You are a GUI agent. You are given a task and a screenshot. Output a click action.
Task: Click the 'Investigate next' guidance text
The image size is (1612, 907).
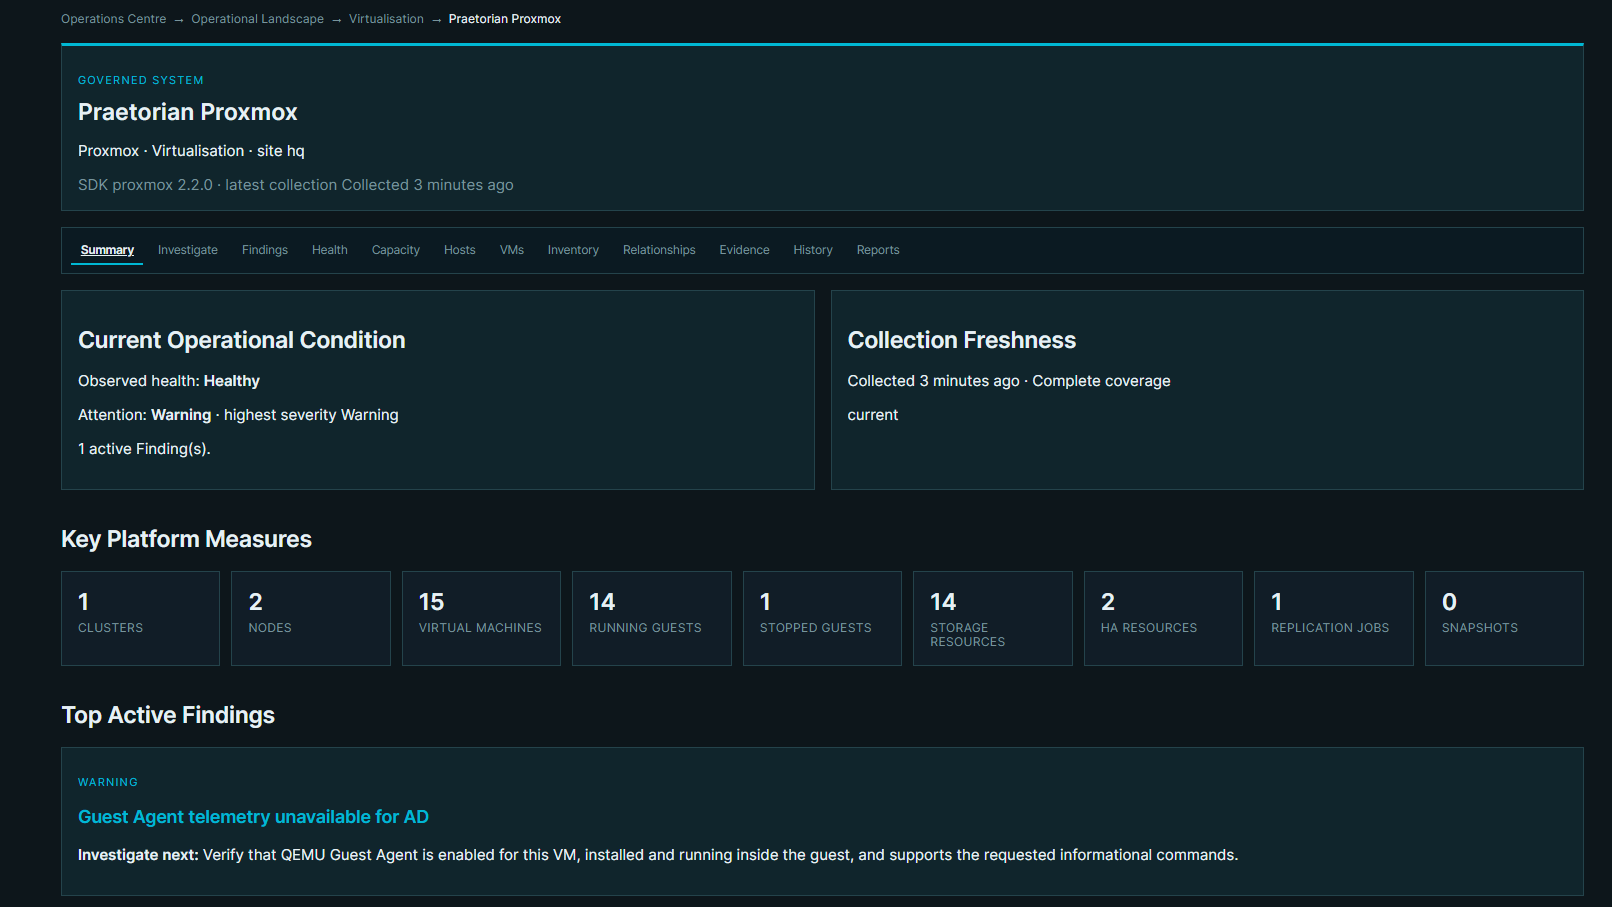(x=658, y=855)
